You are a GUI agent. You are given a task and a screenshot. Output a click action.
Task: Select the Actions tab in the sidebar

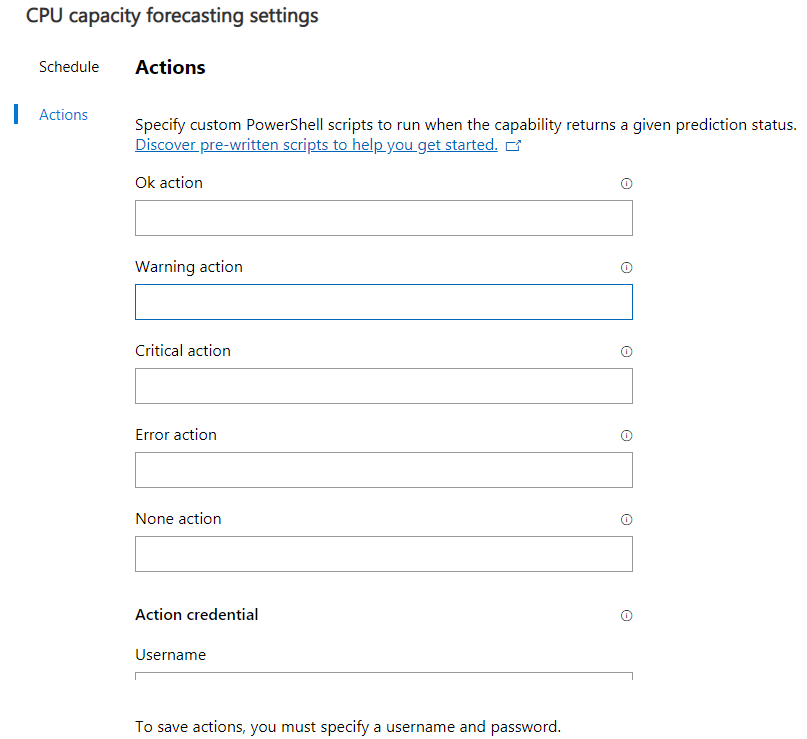click(x=63, y=115)
